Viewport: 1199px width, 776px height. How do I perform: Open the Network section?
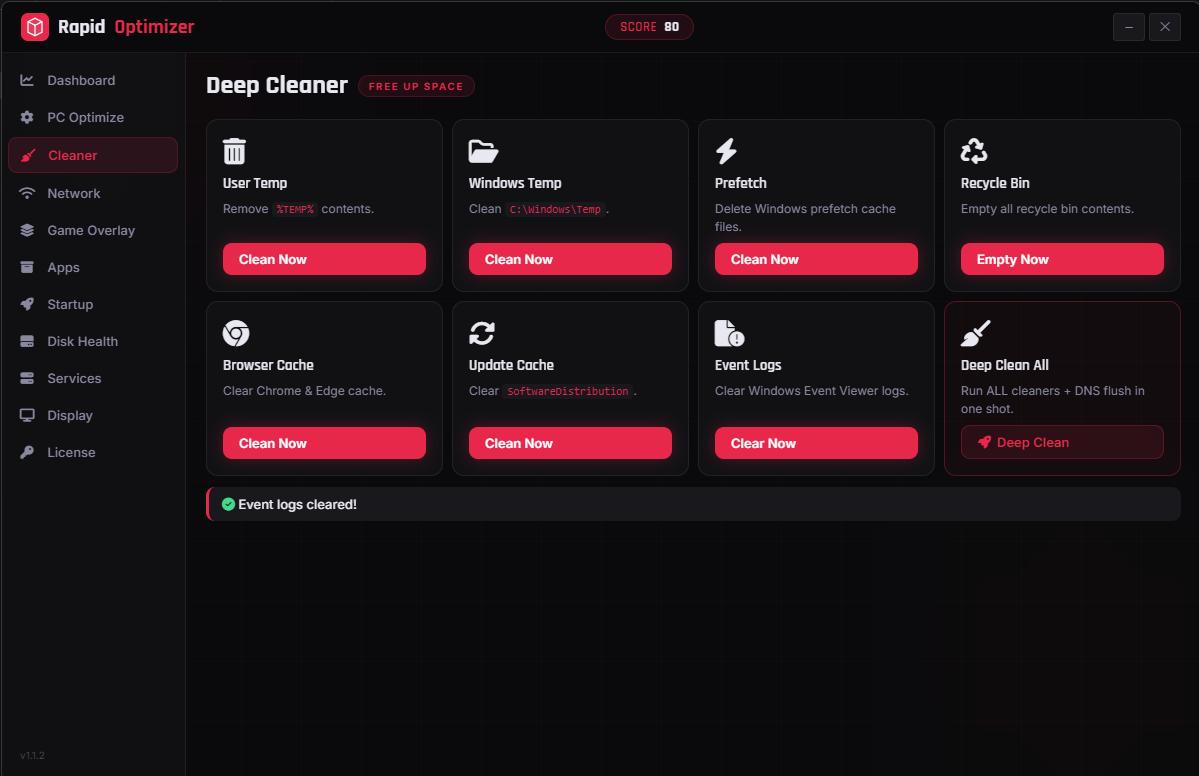pos(93,193)
